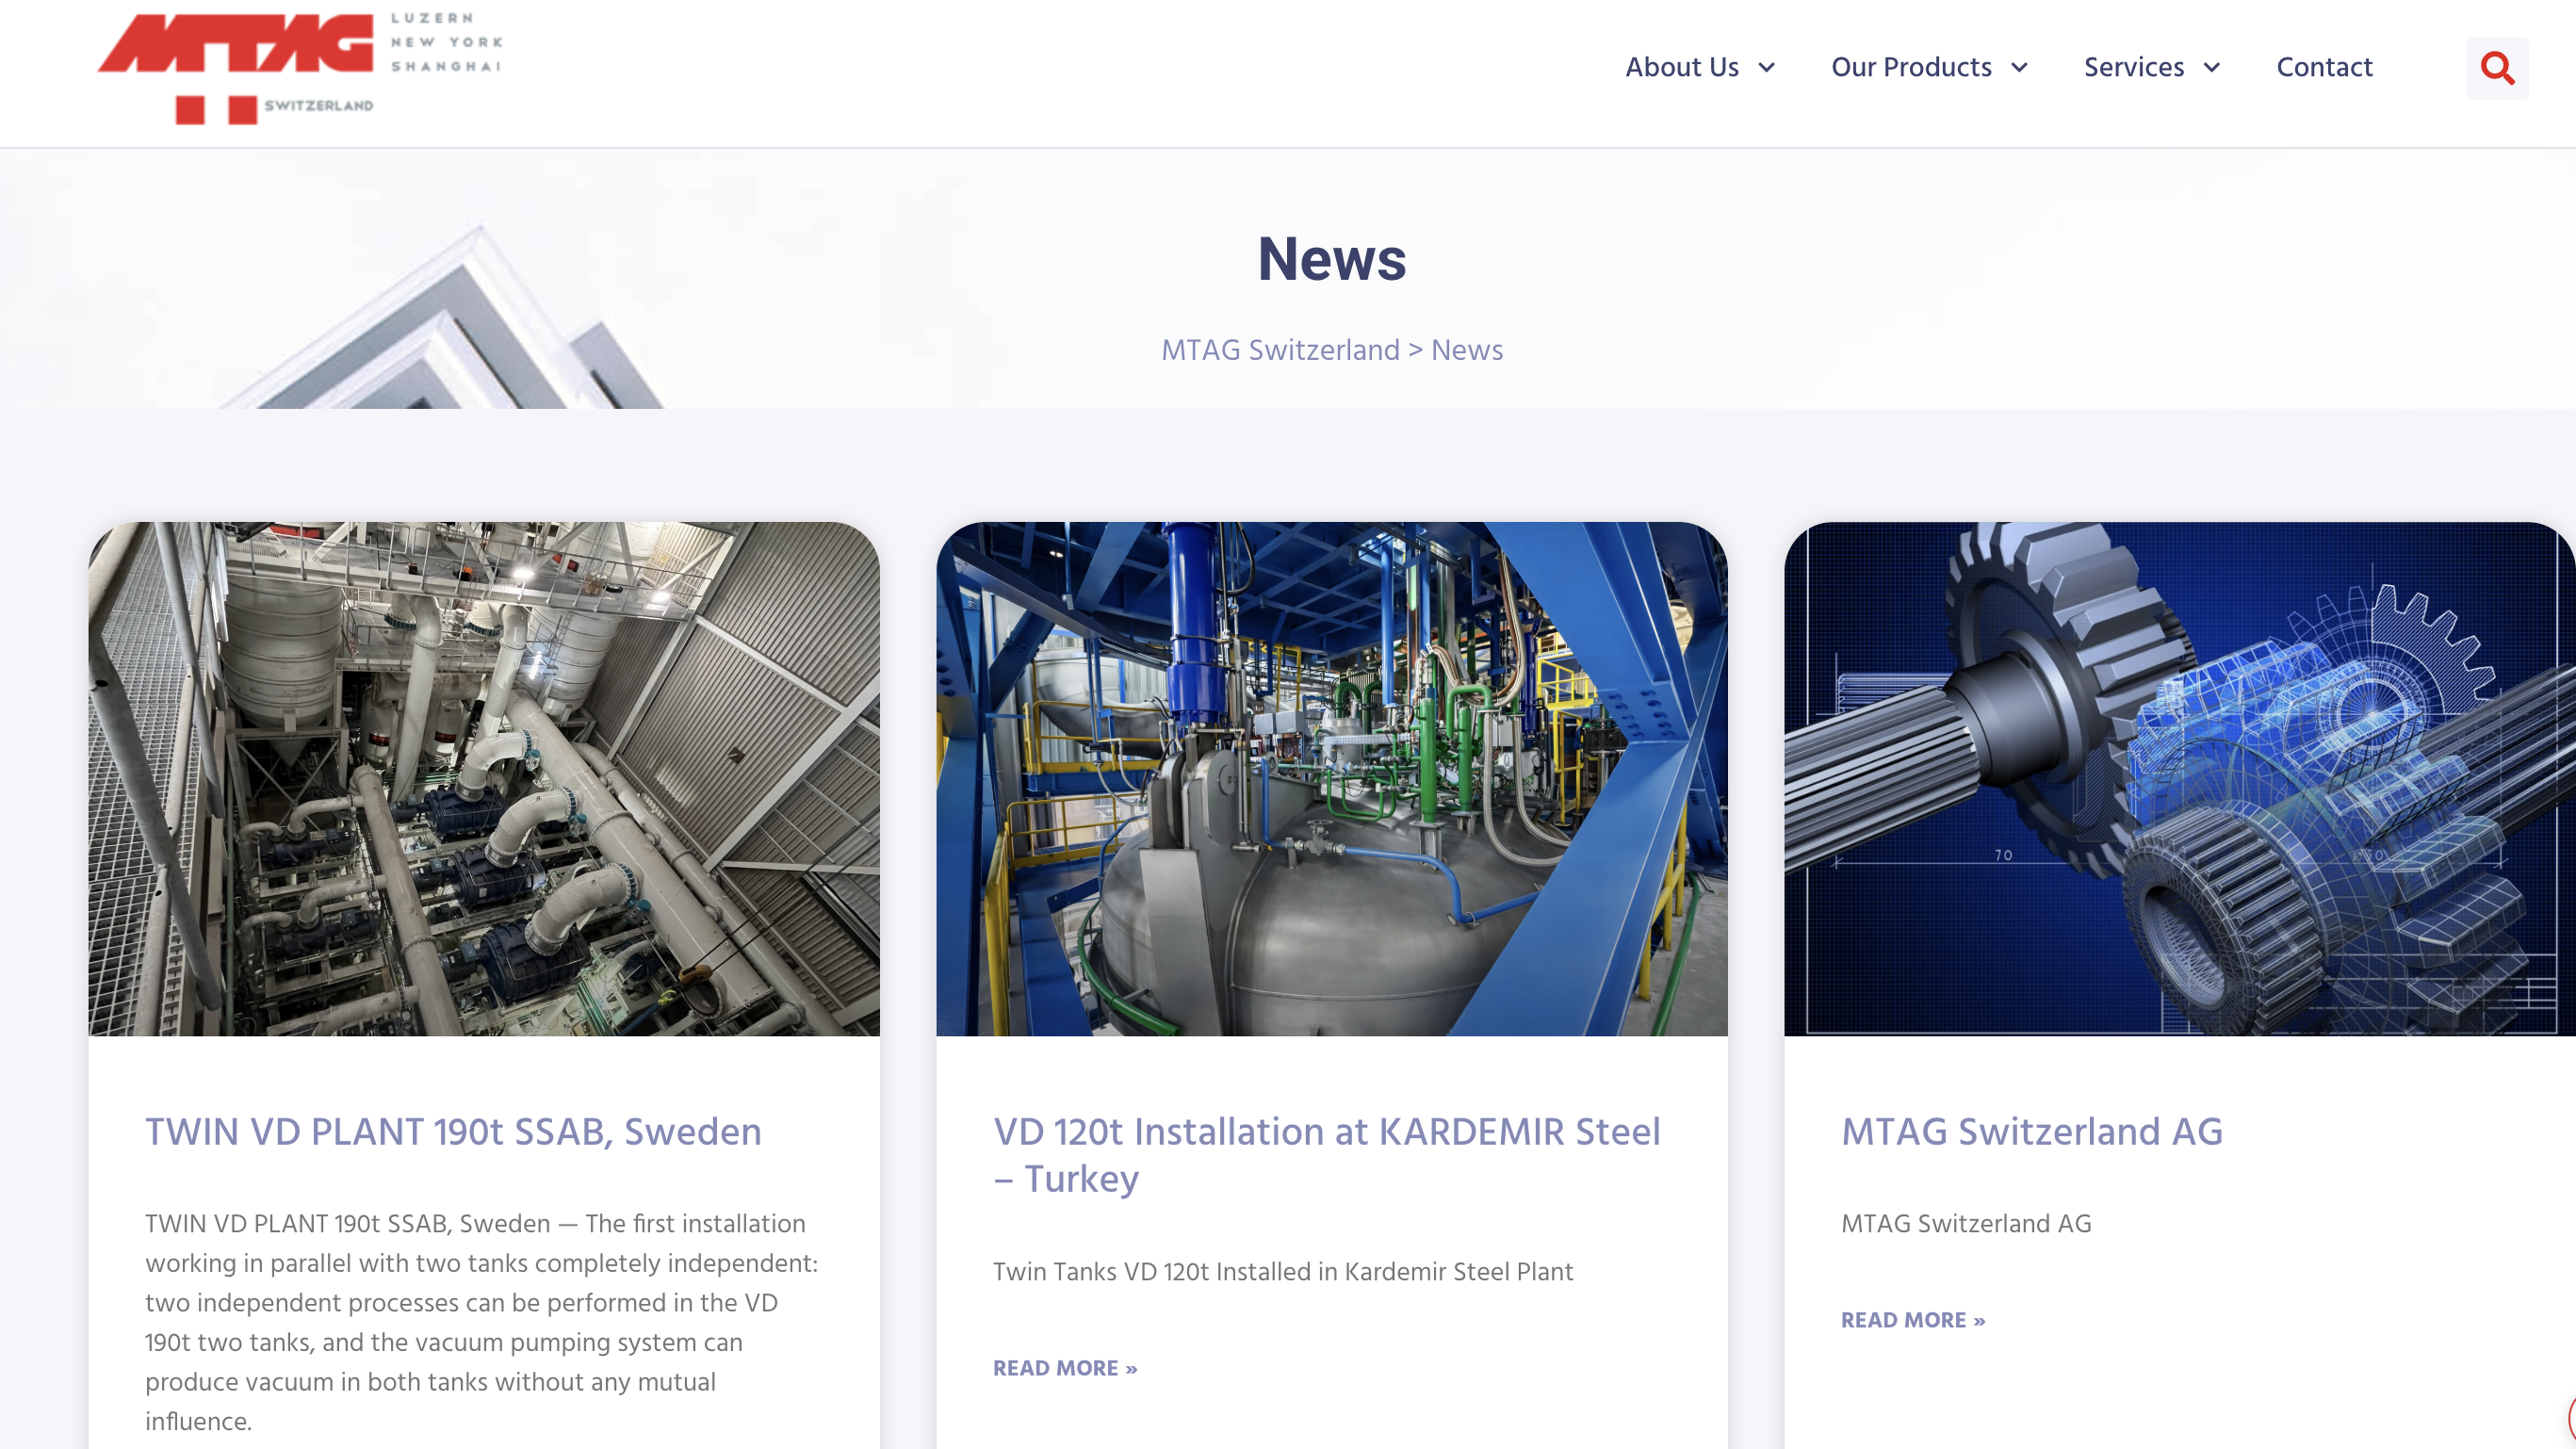This screenshot has width=2576, height=1449.
Task: Go to the Contact page
Action: coord(2324,67)
